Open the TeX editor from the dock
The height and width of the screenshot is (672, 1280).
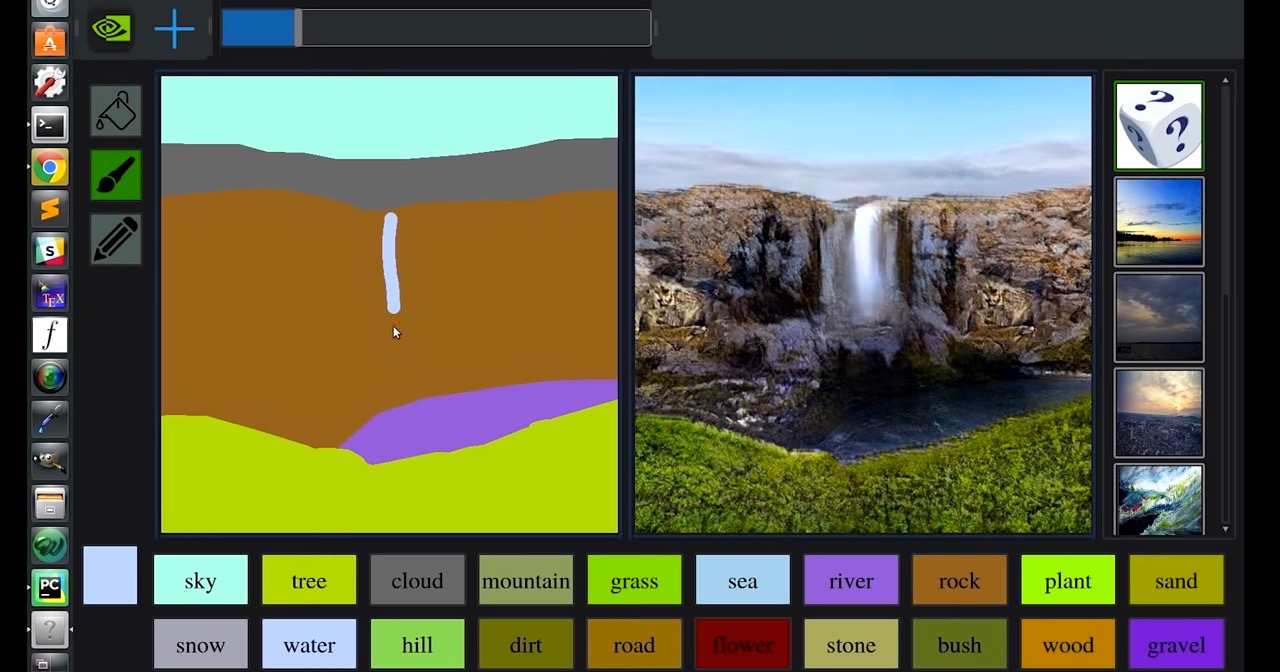pyautogui.click(x=49, y=293)
